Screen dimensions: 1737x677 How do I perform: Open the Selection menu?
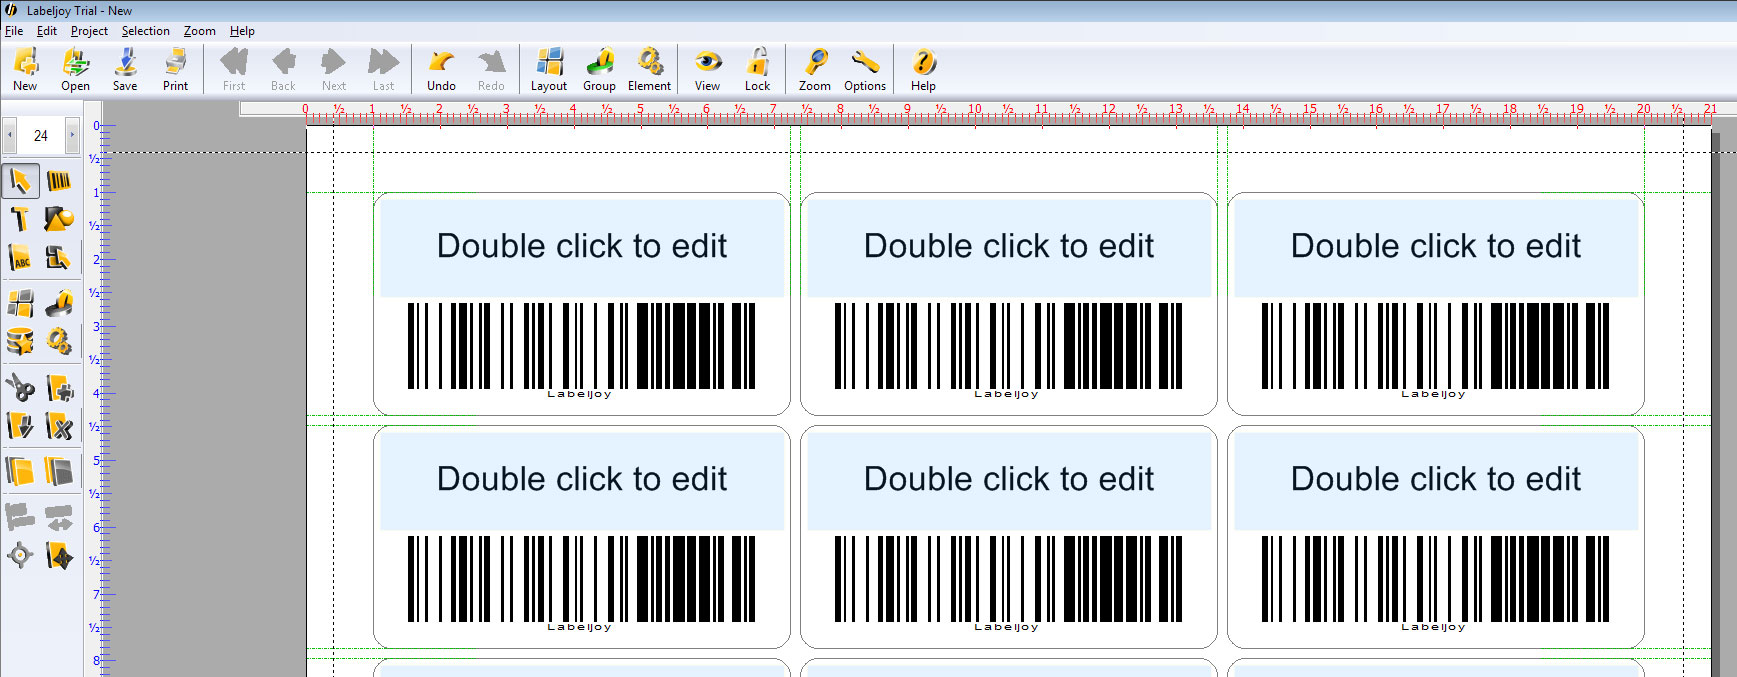tap(146, 31)
